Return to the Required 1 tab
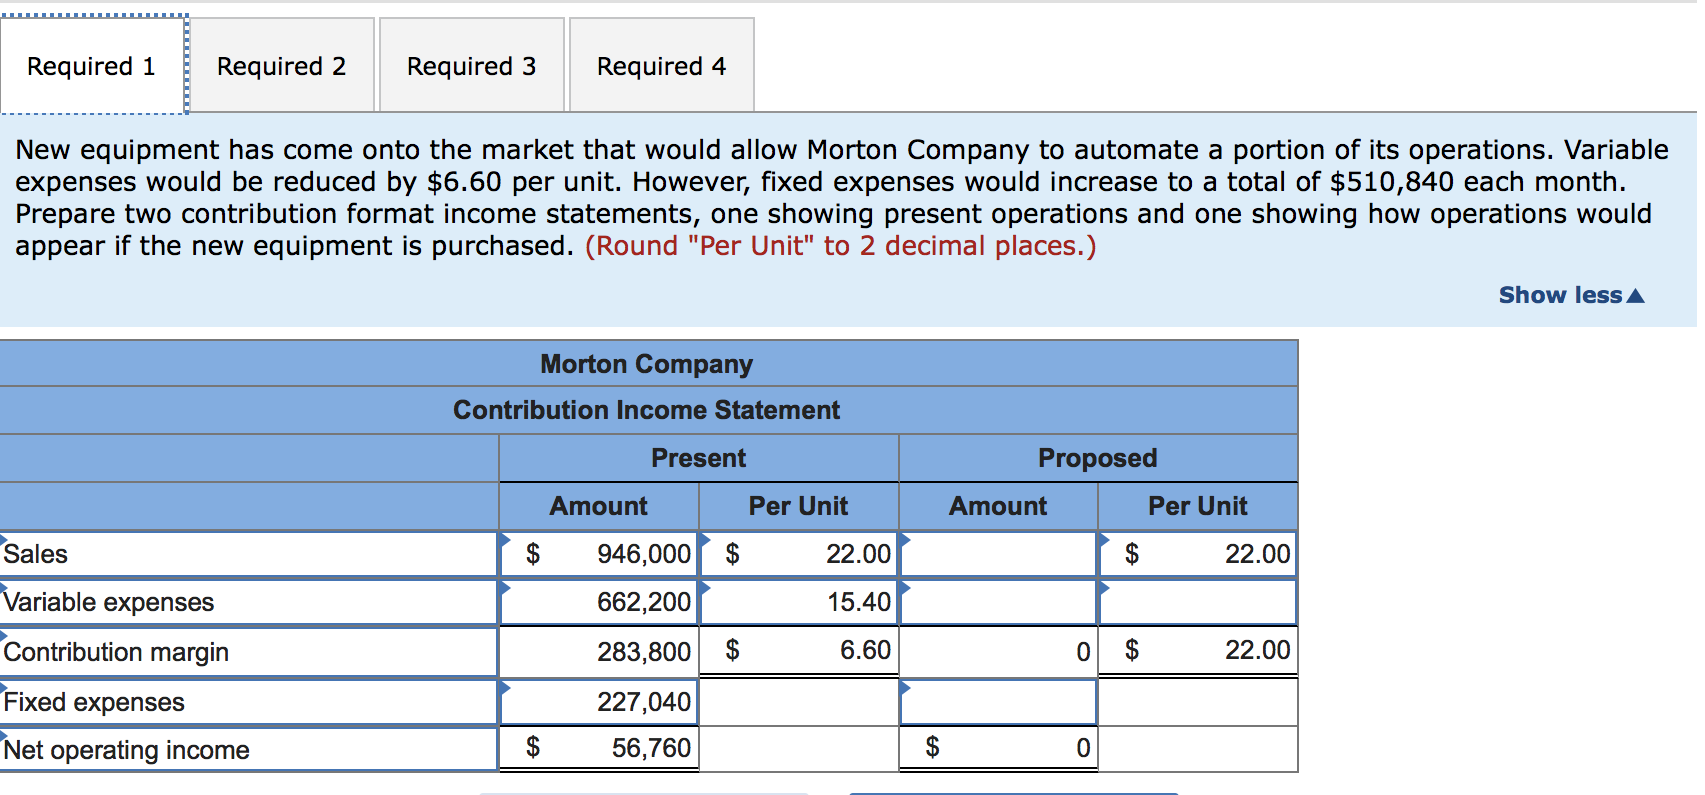Screen dimensions: 1705x795 [91, 65]
